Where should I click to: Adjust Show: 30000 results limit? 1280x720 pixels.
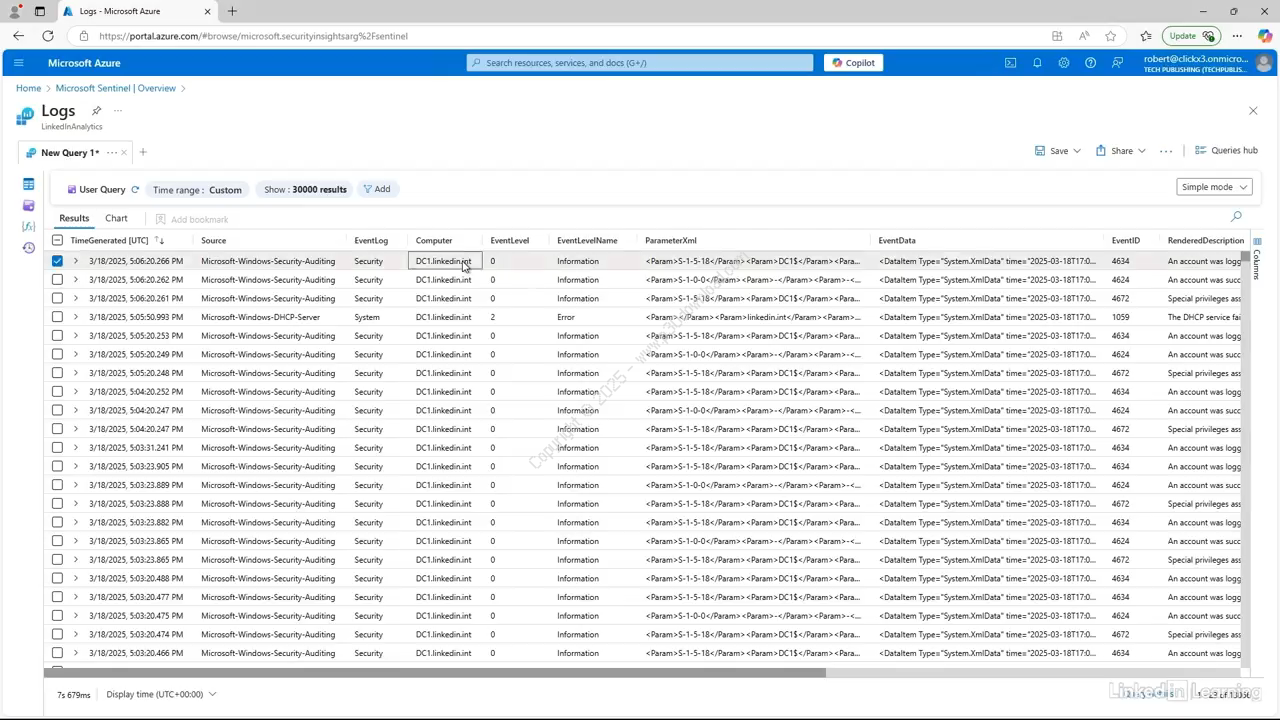coord(305,189)
